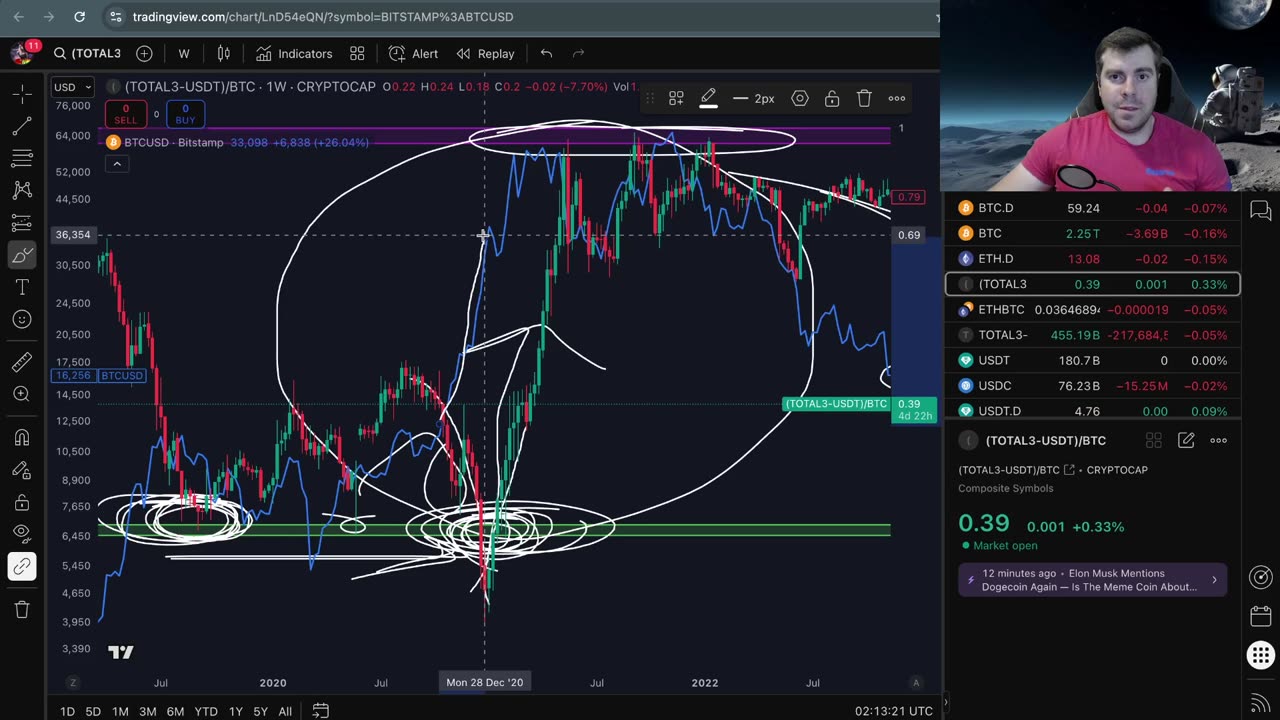Open the USD currency dropdown
Screen dimensions: 1280x720
point(73,87)
